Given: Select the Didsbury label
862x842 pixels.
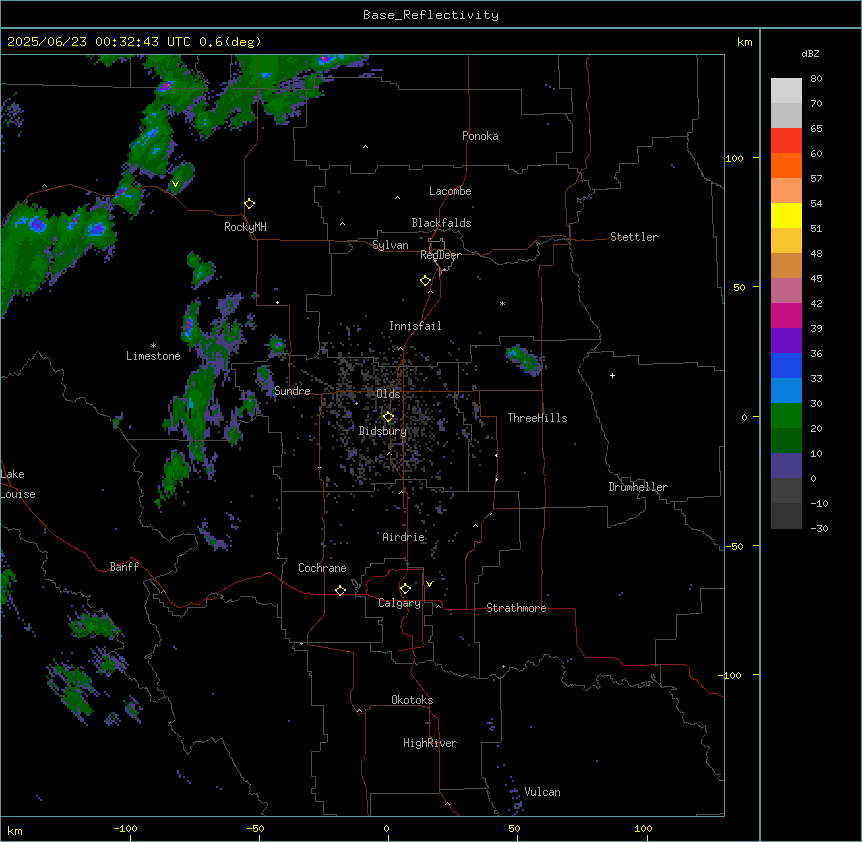Looking at the screenshot, I should tap(383, 431).
